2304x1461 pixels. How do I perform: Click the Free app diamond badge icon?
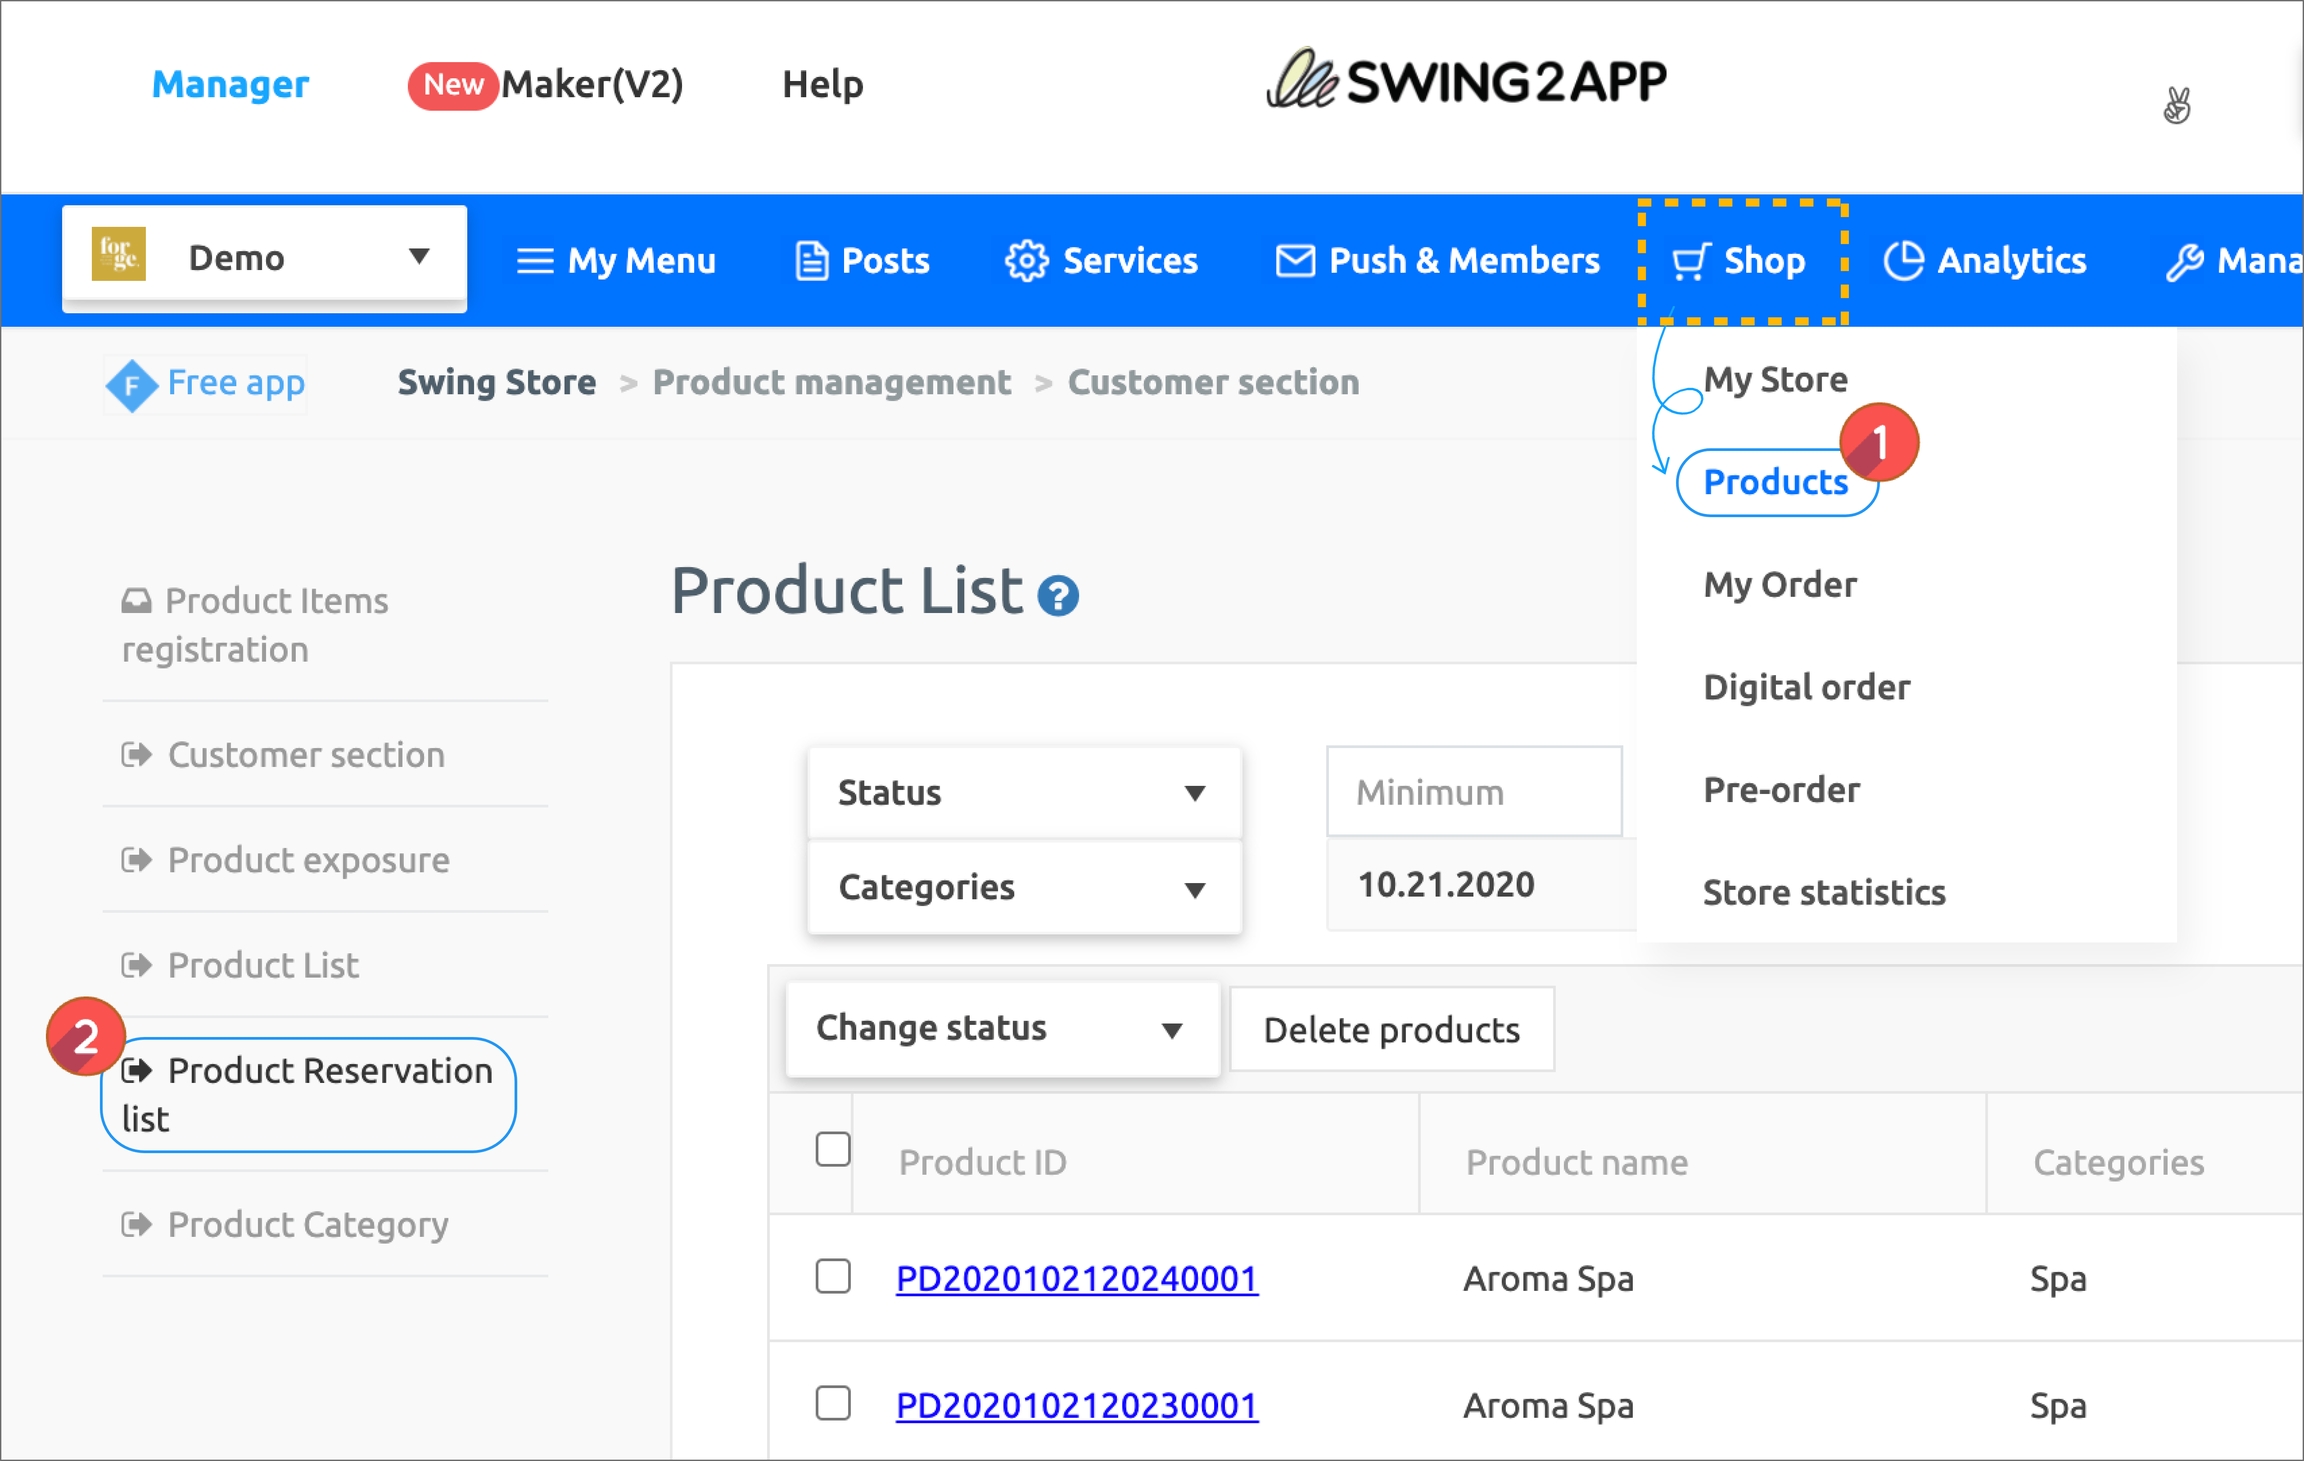click(x=131, y=384)
